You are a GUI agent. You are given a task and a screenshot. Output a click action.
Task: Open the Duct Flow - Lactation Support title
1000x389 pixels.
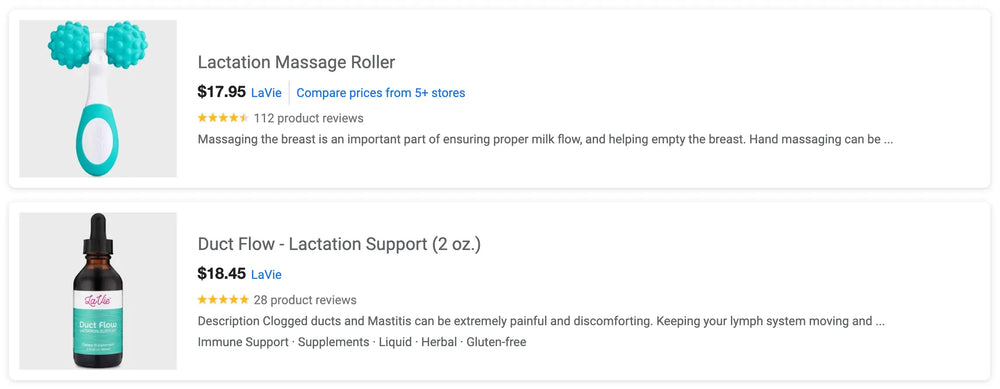point(339,244)
